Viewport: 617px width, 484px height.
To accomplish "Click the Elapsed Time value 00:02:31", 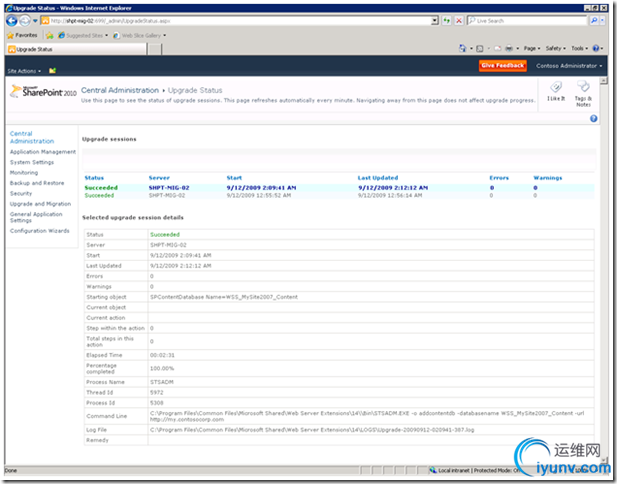I will coord(162,355).
